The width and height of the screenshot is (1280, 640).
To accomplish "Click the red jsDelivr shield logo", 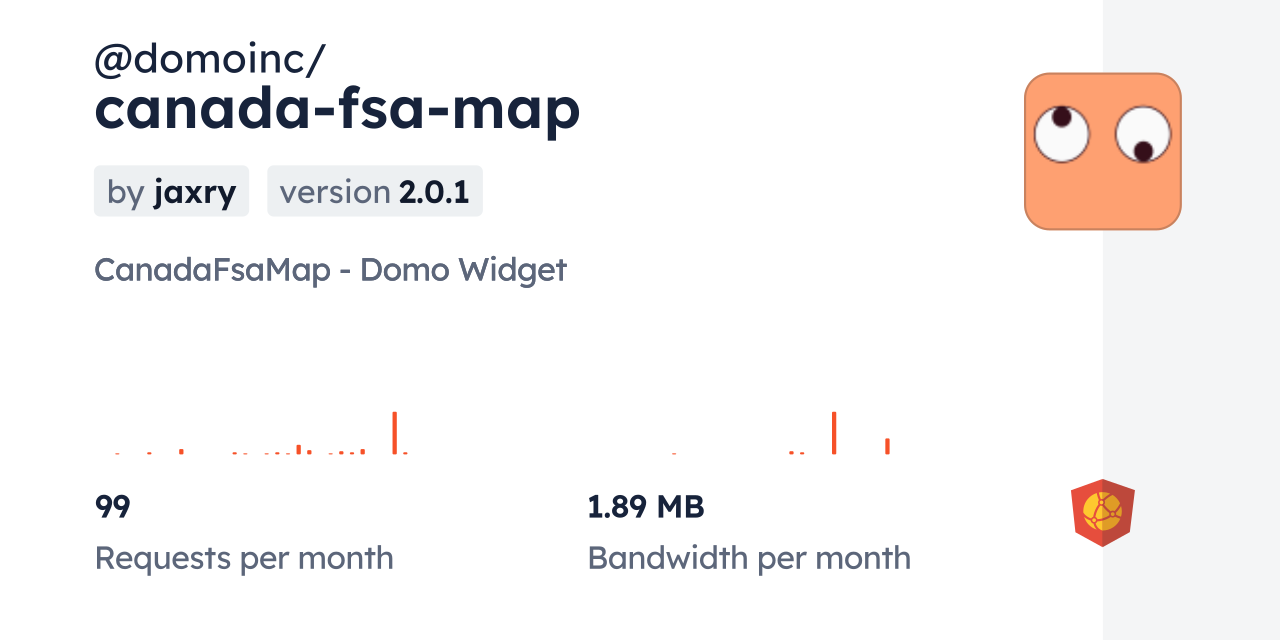I will (x=1102, y=513).
